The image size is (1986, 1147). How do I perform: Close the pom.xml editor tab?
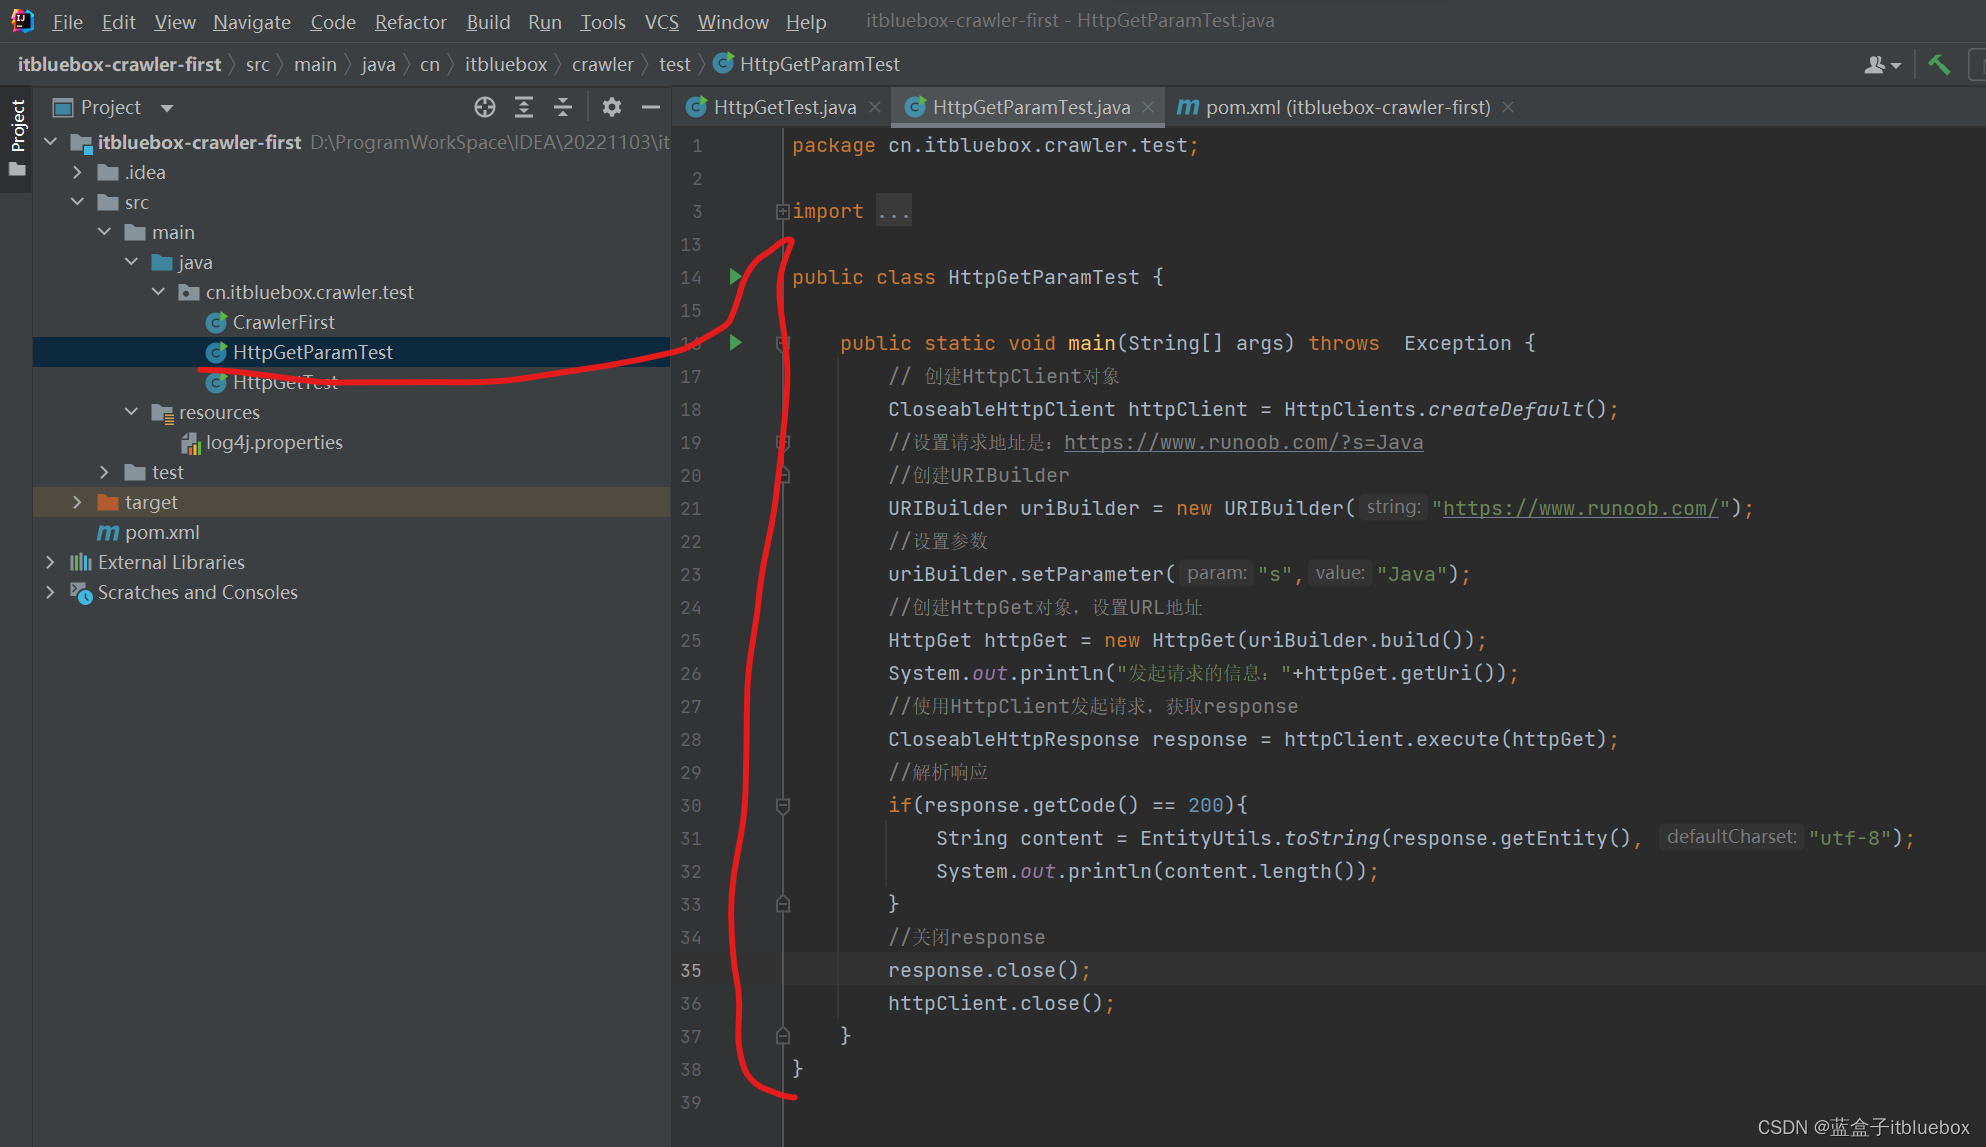pyautogui.click(x=1508, y=107)
